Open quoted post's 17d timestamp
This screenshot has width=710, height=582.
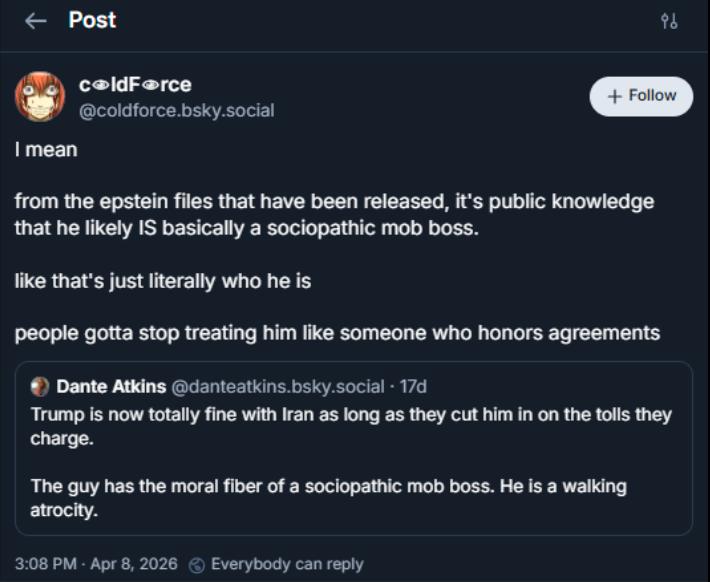point(412,386)
